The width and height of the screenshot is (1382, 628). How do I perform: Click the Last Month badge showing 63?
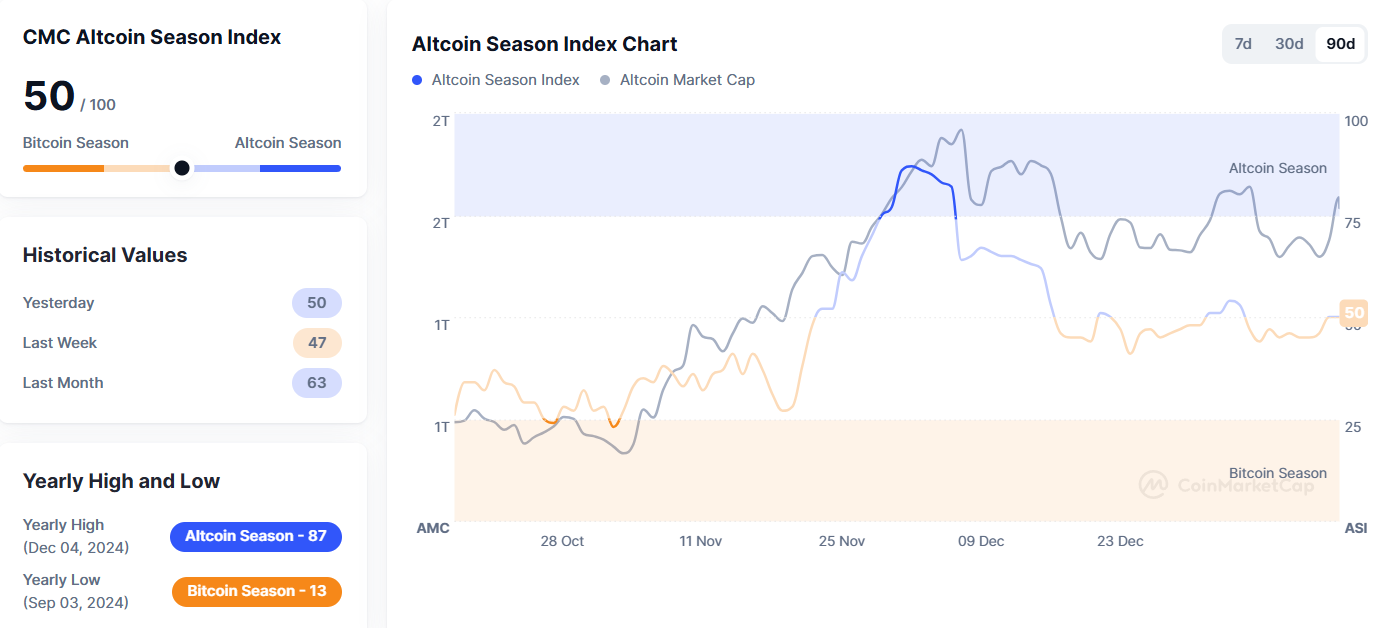click(317, 383)
